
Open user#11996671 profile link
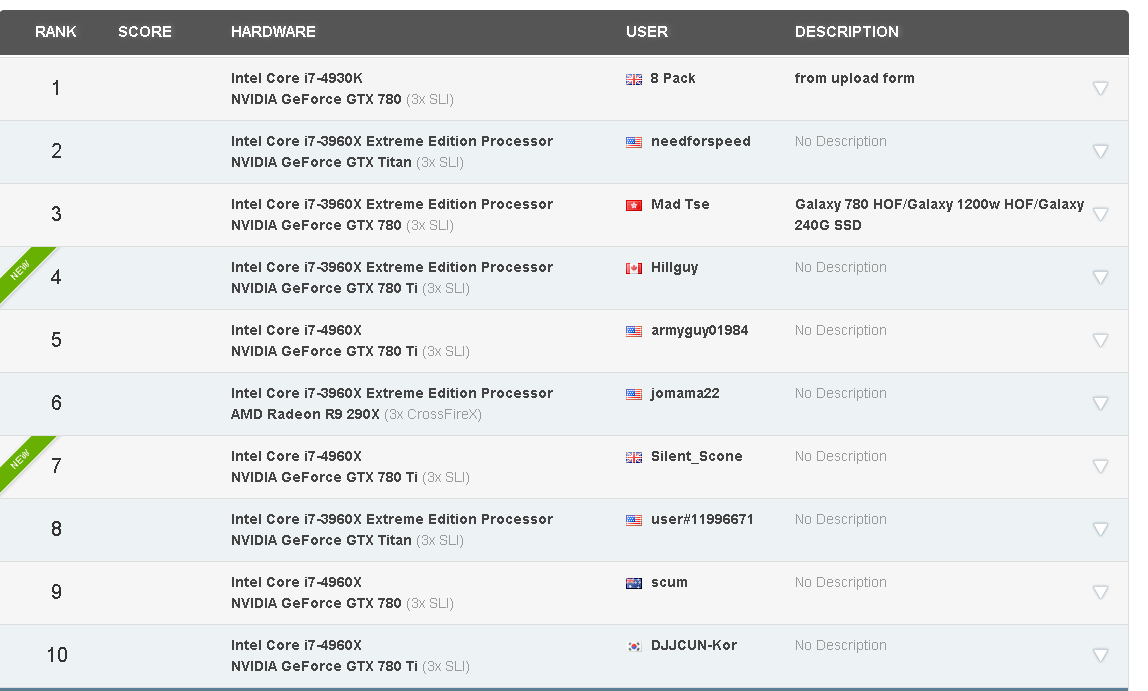click(x=702, y=520)
